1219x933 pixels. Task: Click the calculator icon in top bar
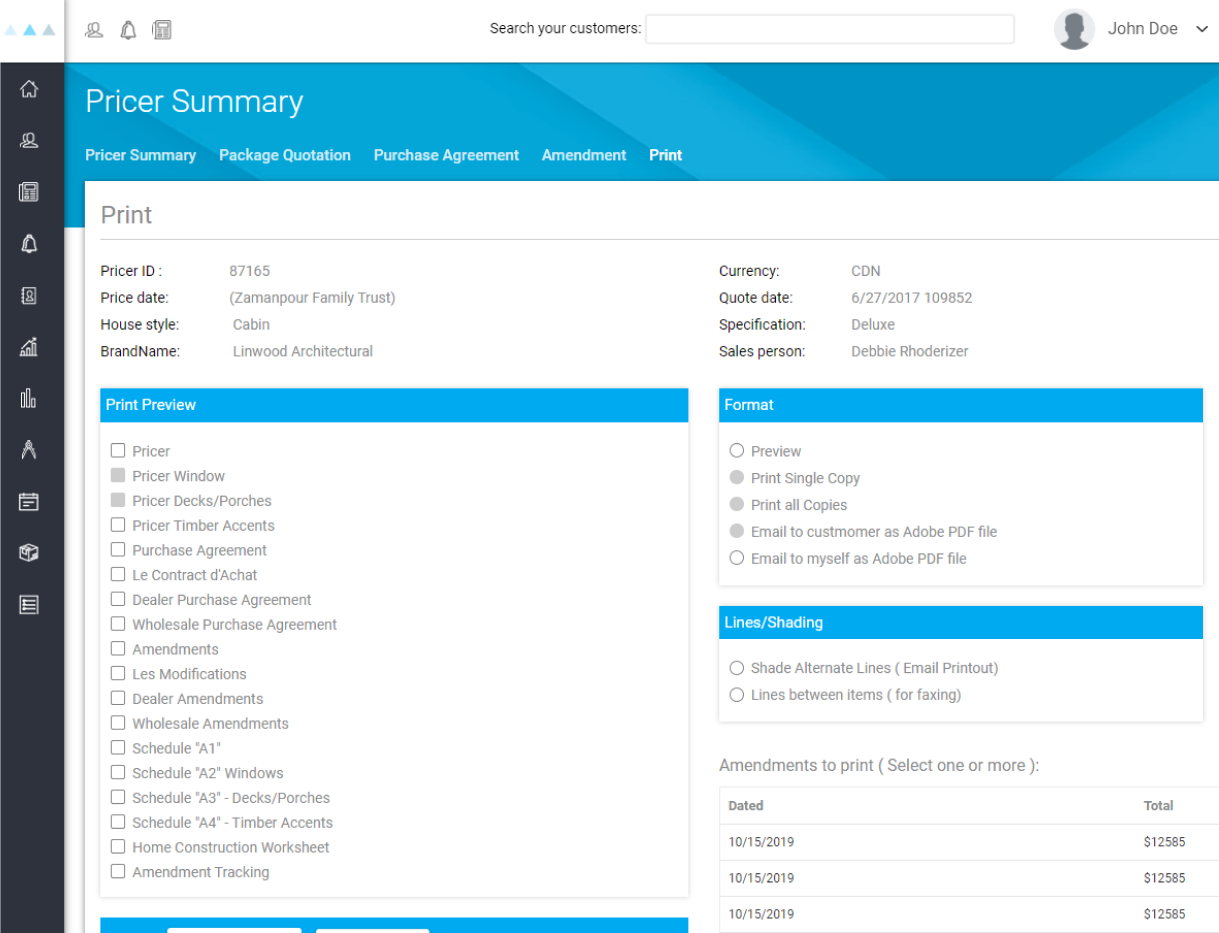162,30
